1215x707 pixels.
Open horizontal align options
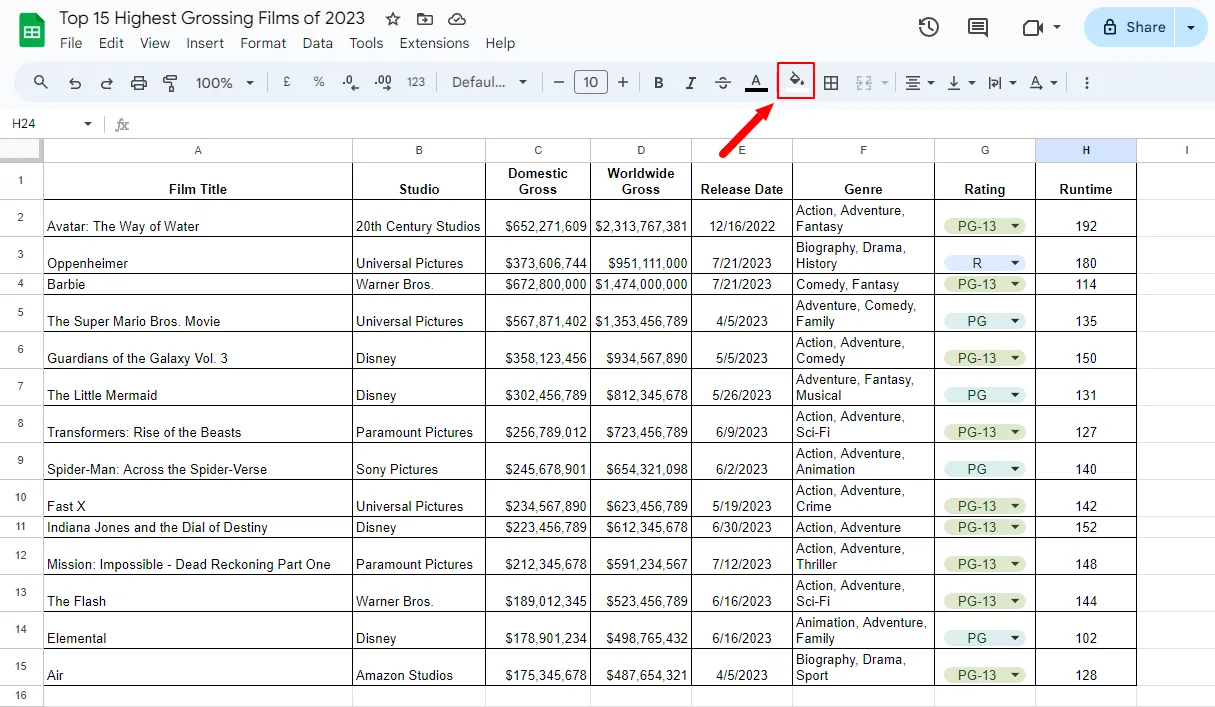[919, 83]
